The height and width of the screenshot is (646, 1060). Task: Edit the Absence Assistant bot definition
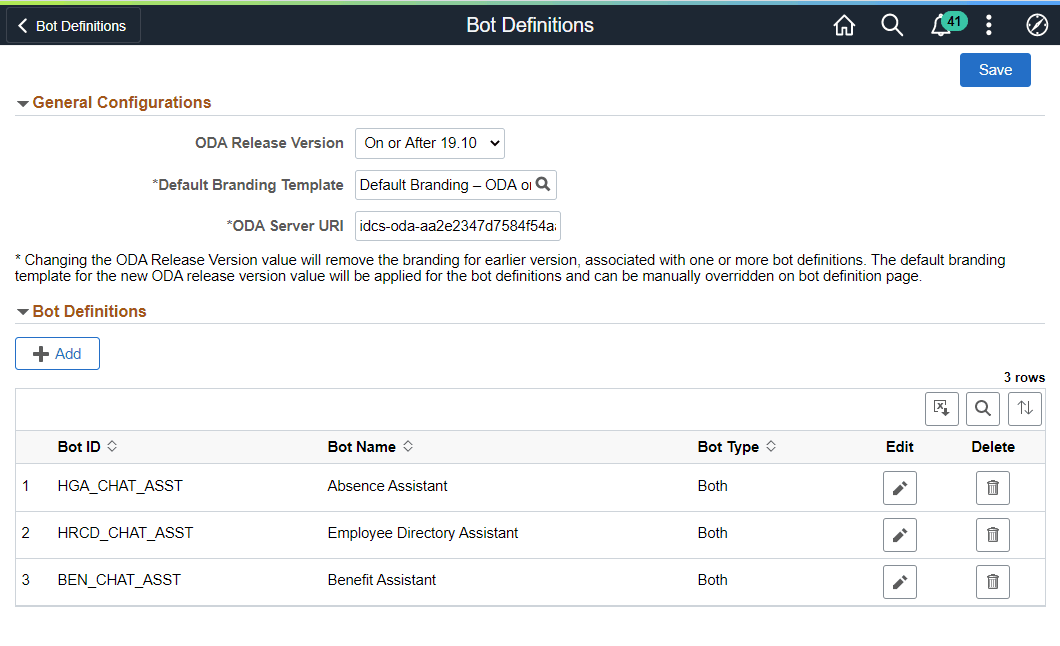(899, 487)
